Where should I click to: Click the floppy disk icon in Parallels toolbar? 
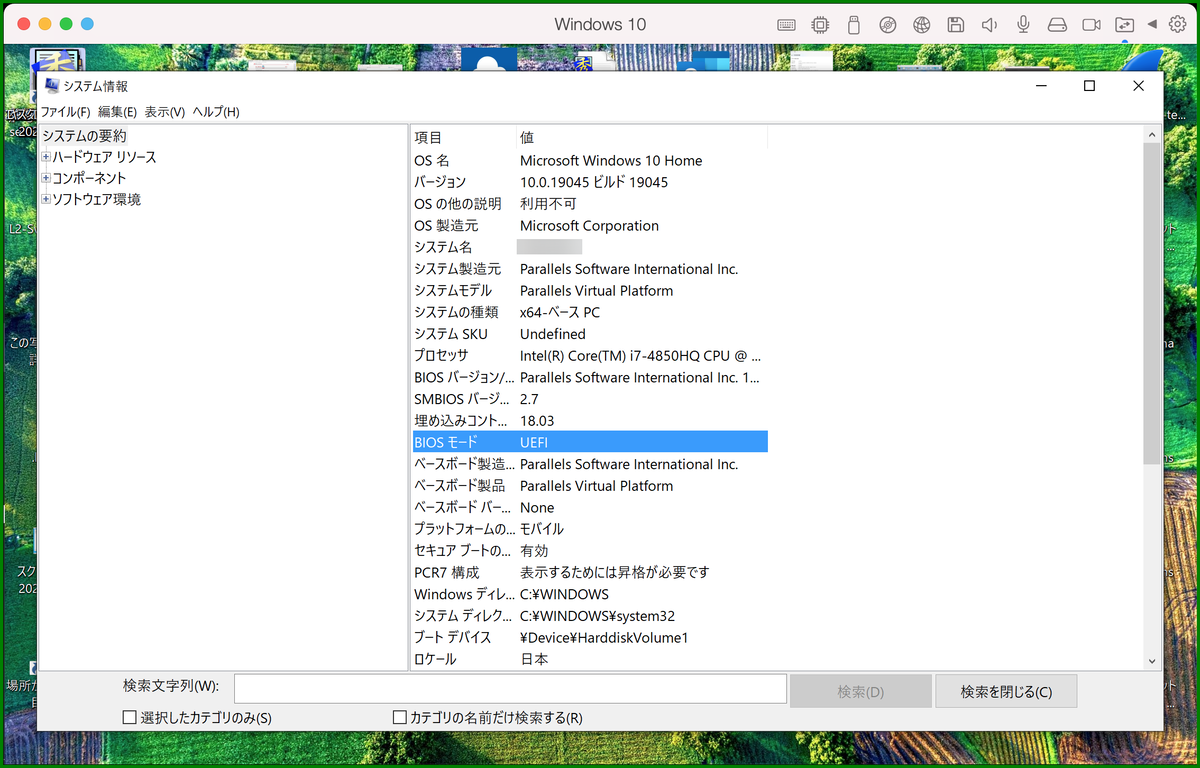(956, 25)
